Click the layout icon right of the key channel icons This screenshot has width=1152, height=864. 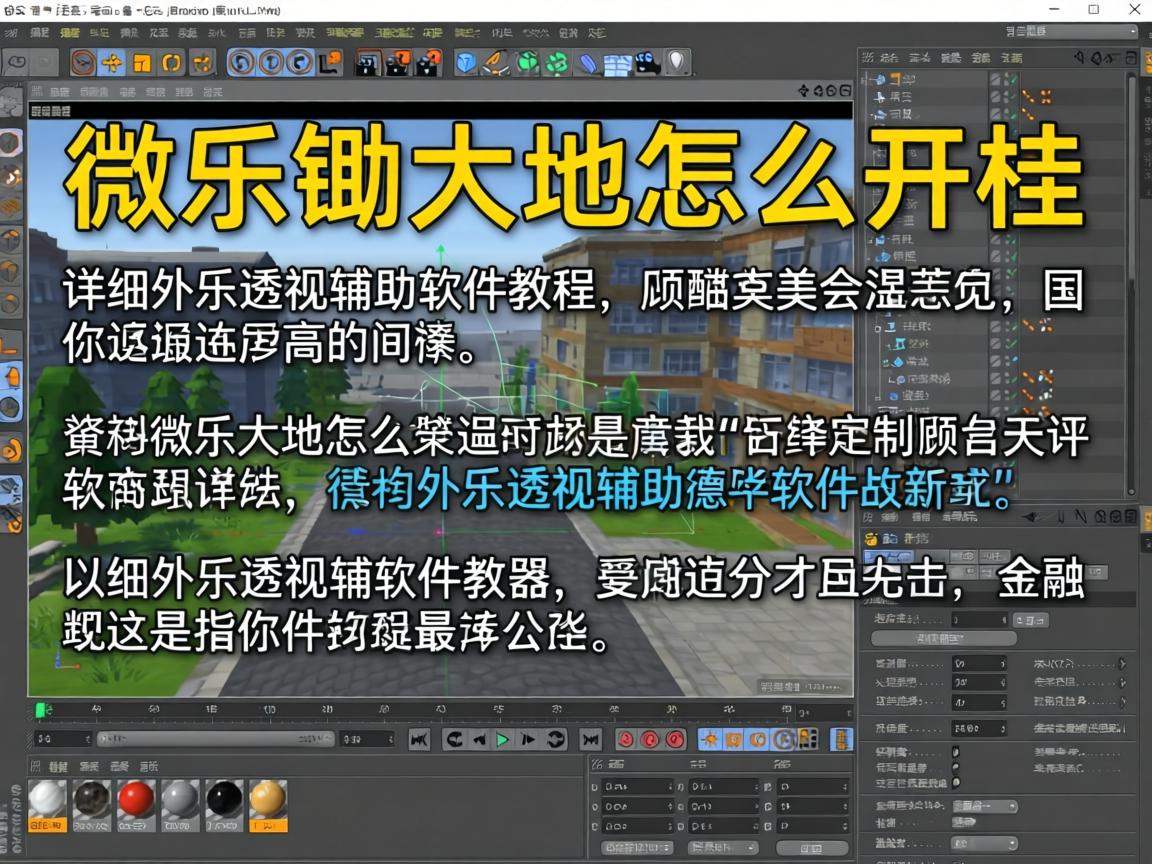[x=841, y=739]
